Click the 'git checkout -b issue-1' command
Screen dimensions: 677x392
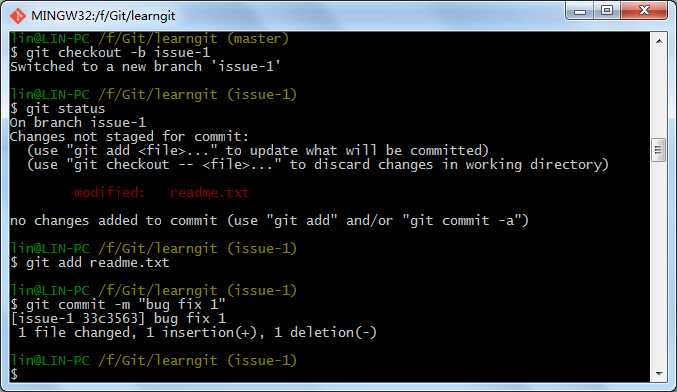click(x=118, y=53)
